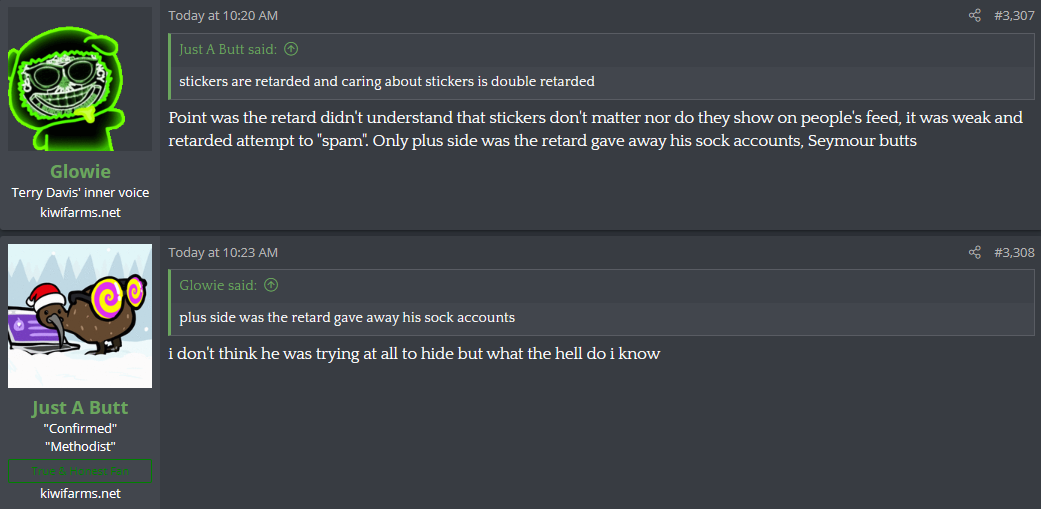
Task: Click the 'Today at 10:23 AM' timestamp
Action: pyautogui.click(x=223, y=252)
